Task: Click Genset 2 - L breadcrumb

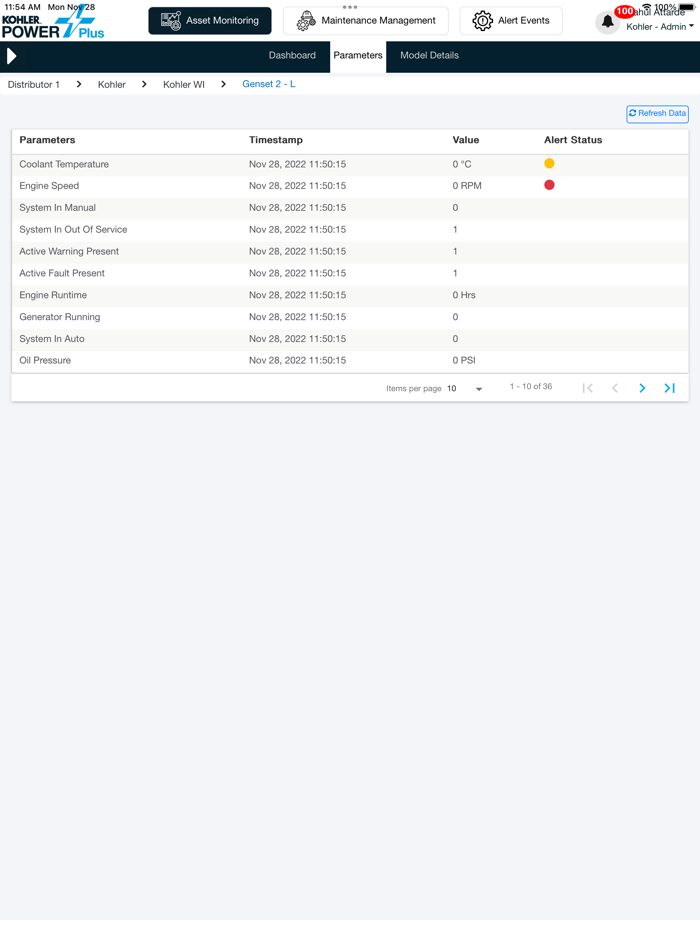Action: tap(269, 84)
